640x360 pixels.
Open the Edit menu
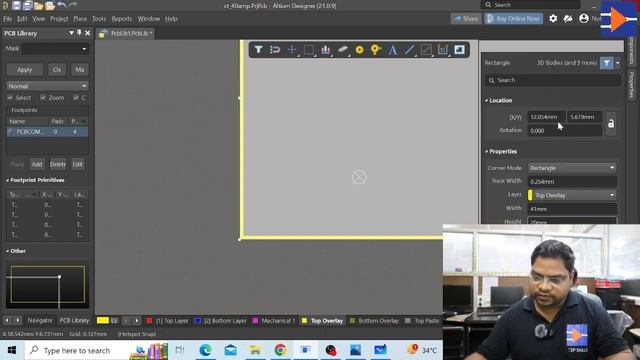pos(22,19)
